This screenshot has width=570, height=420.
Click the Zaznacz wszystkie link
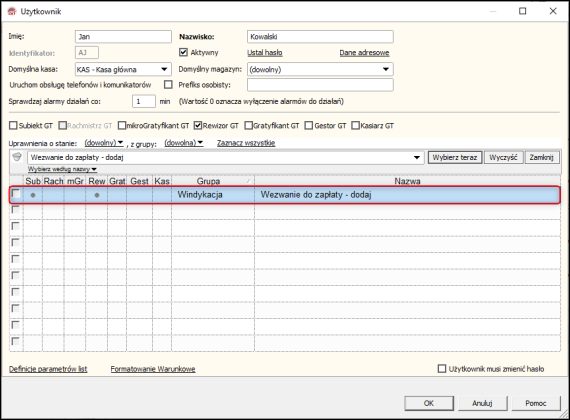(x=246, y=143)
